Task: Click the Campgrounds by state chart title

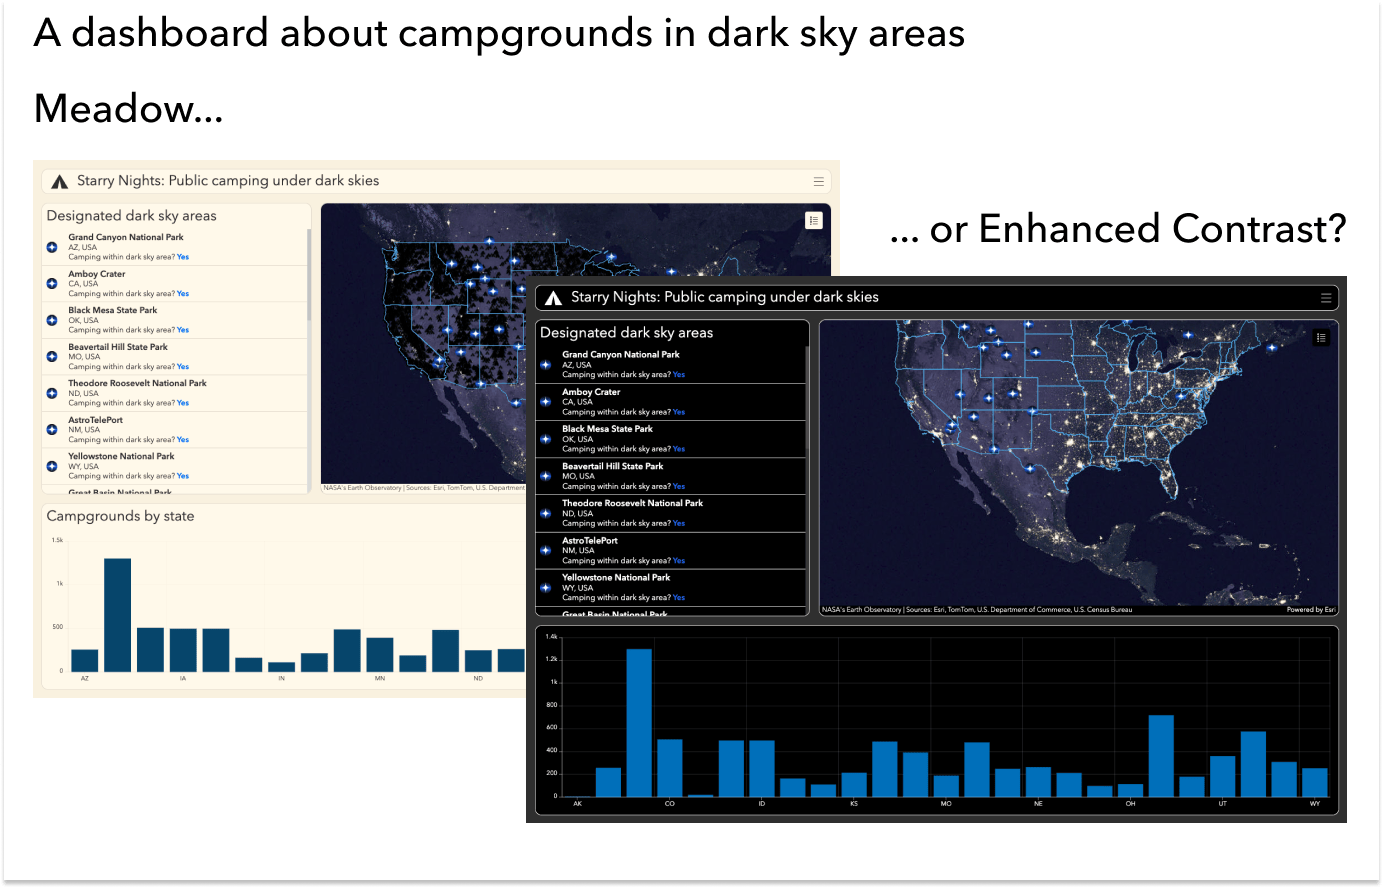Action: pyautogui.click(x=121, y=516)
